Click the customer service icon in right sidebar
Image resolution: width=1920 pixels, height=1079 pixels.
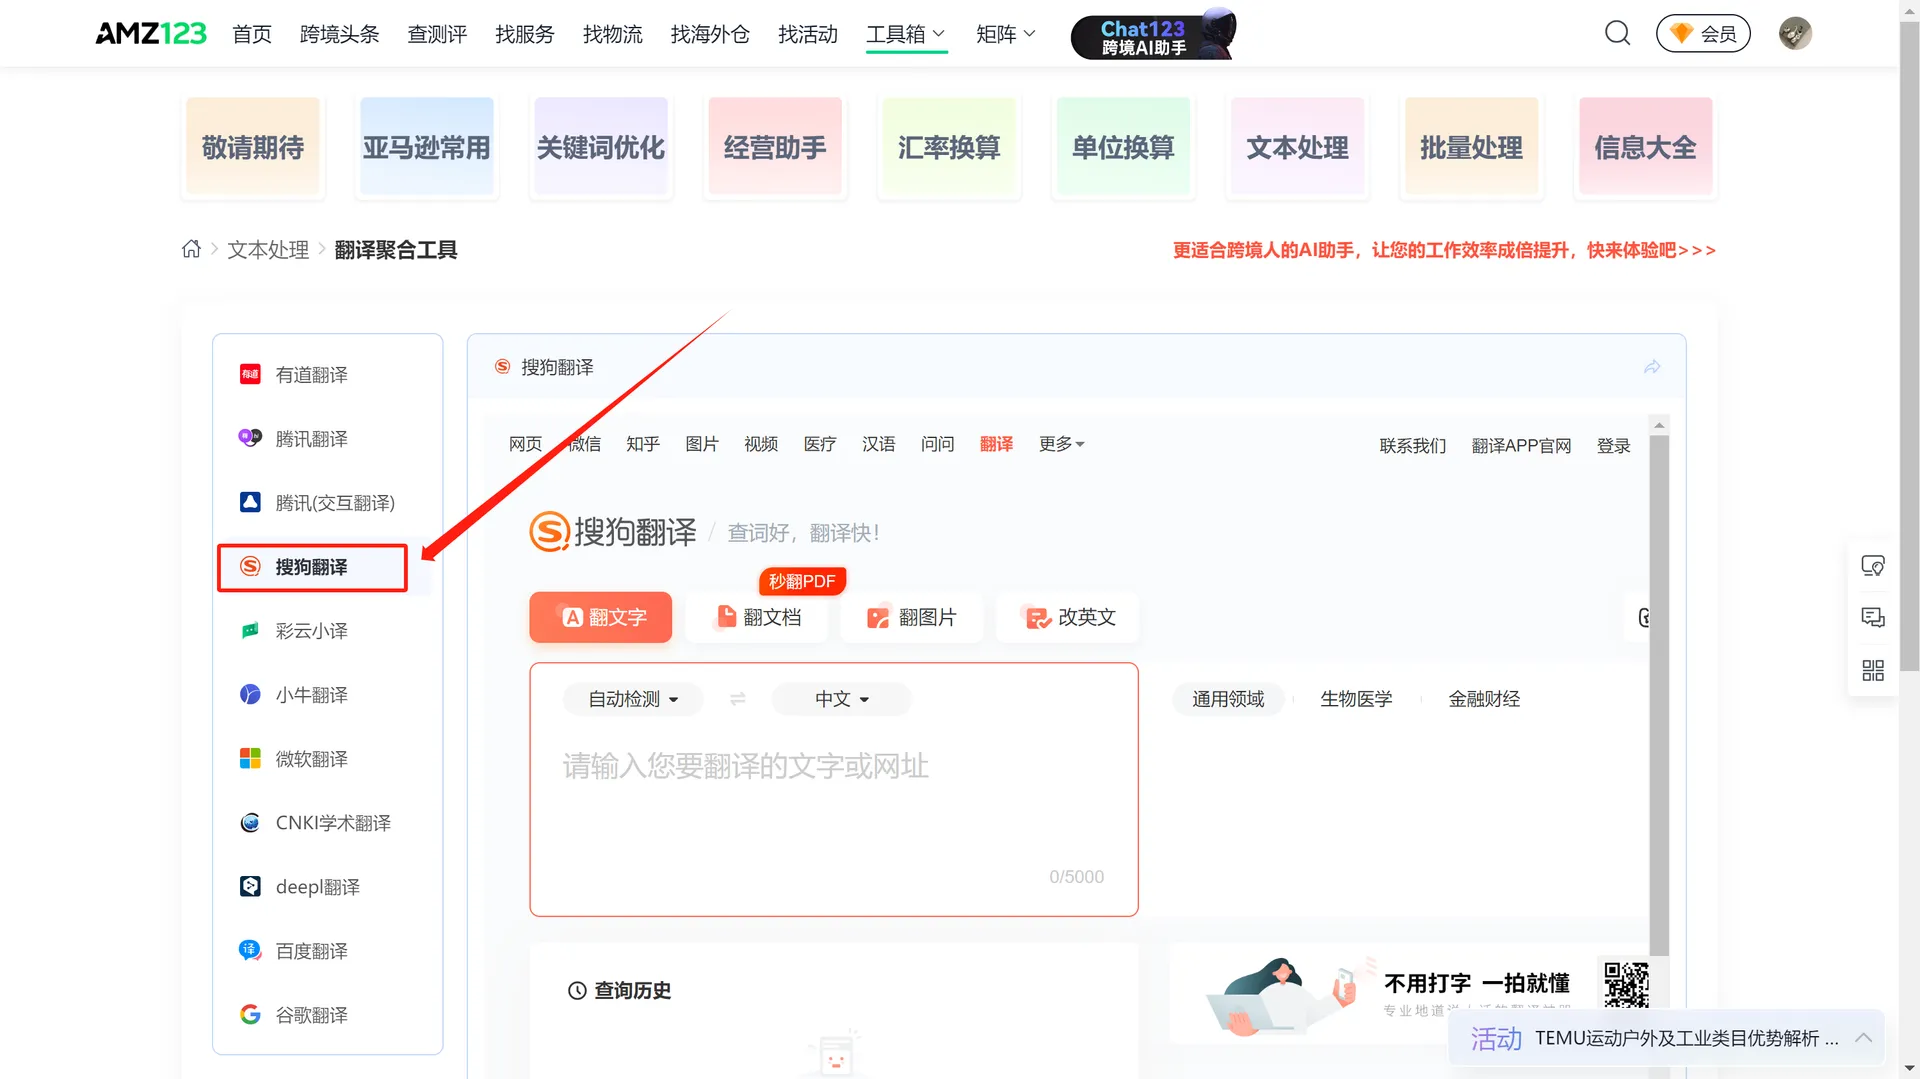(1873, 566)
